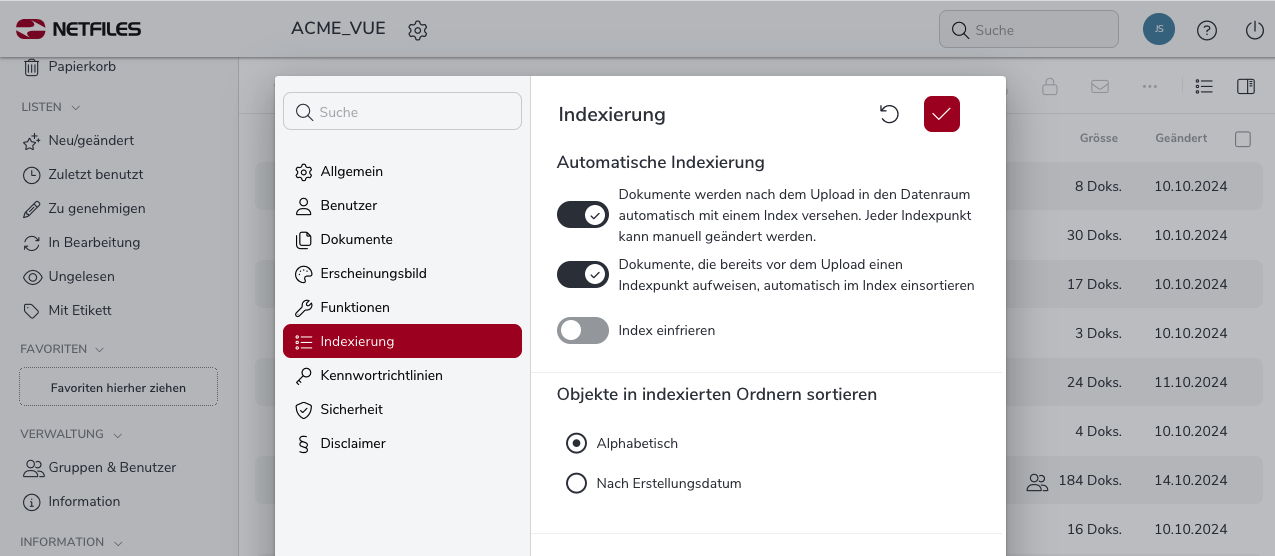Switch to list view icon
Viewport: 1275px width, 556px height.
[x=1204, y=87]
